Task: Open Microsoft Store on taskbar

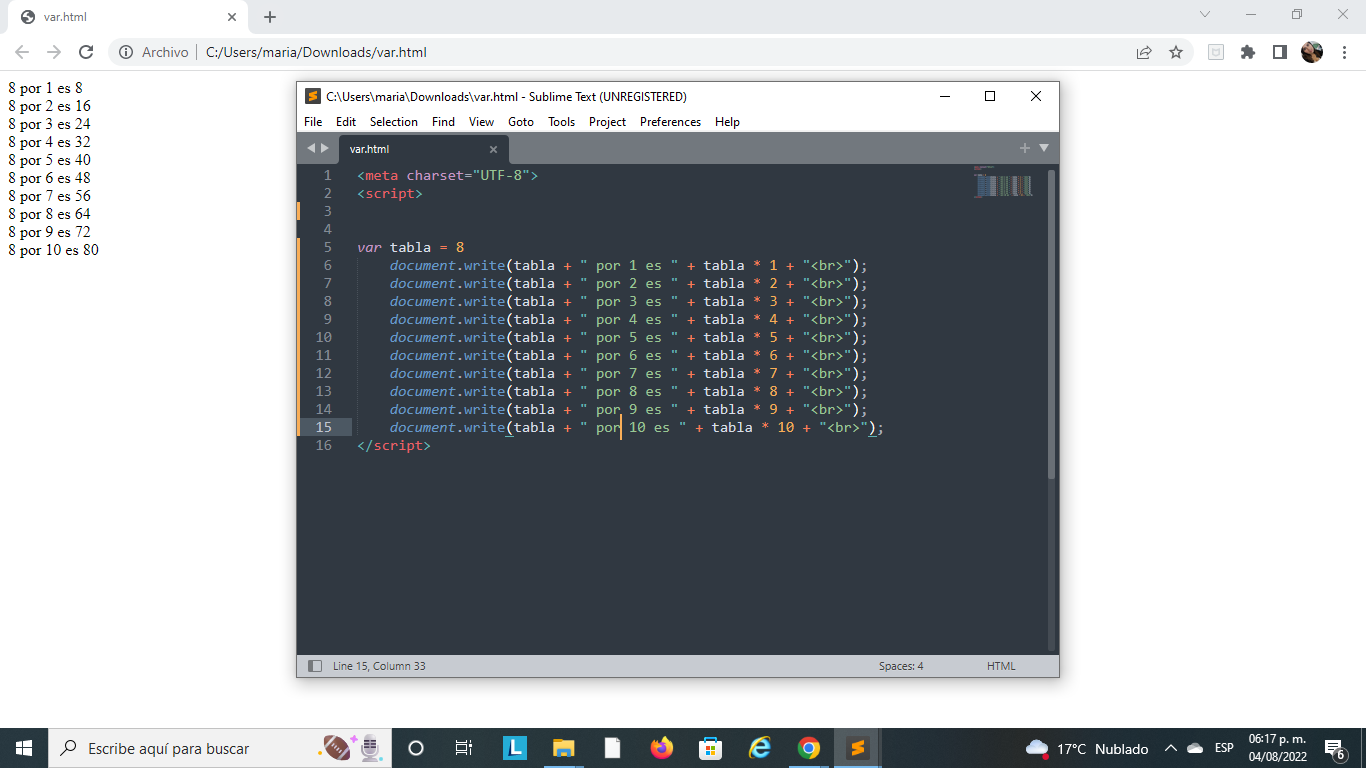Action: (x=710, y=748)
